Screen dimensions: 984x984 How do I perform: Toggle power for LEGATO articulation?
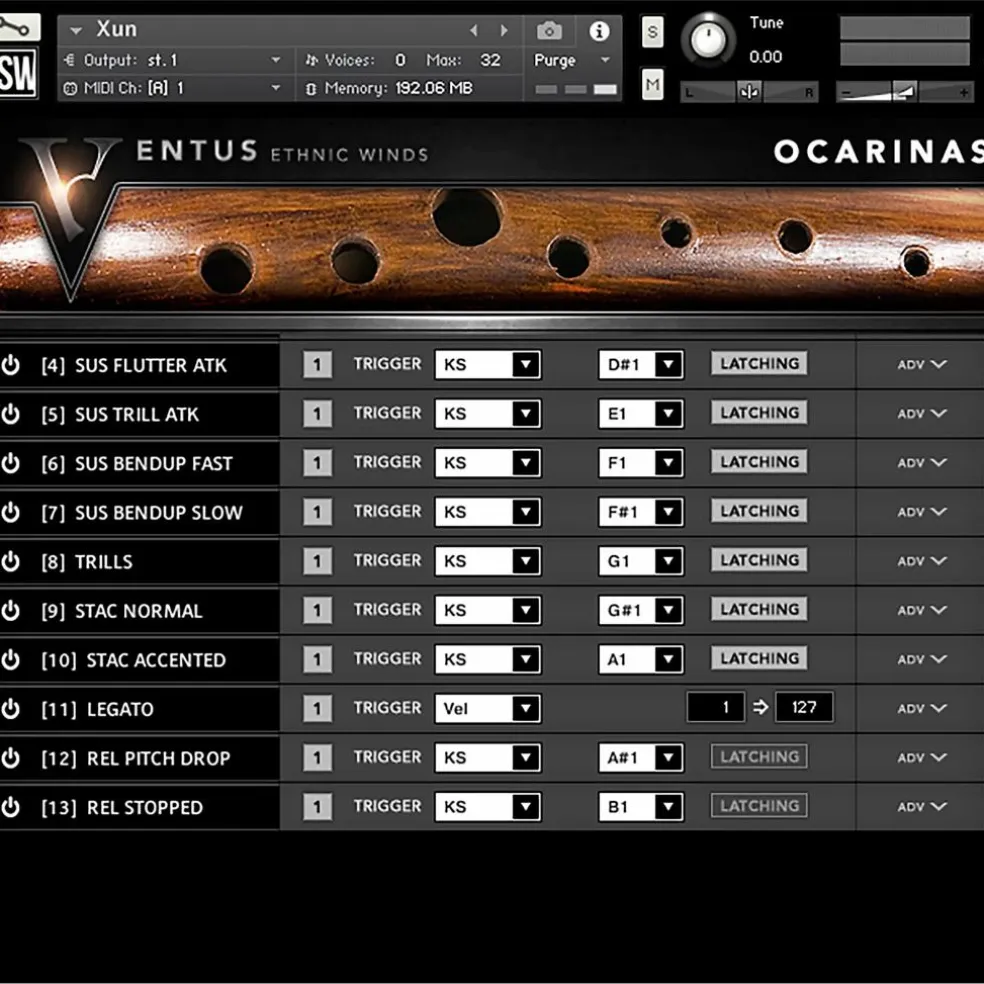pyautogui.click(x=11, y=709)
